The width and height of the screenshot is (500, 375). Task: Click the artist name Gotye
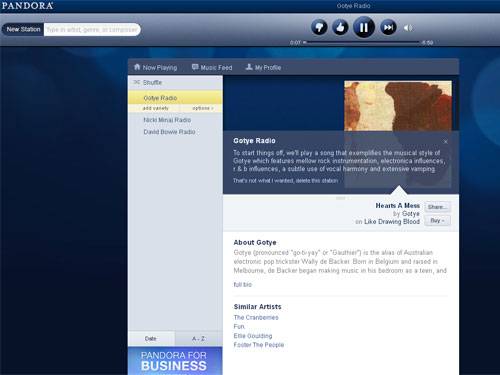tap(411, 214)
